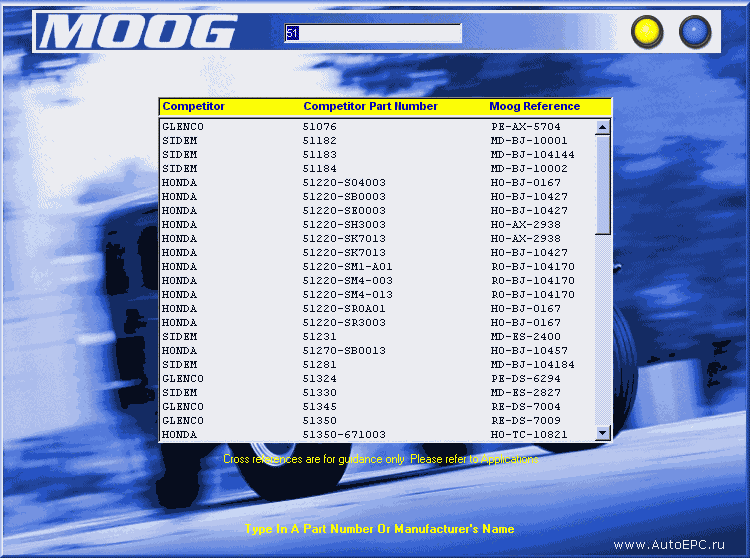Select part number 51350-671003
The width and height of the screenshot is (750, 558).
click(x=344, y=434)
